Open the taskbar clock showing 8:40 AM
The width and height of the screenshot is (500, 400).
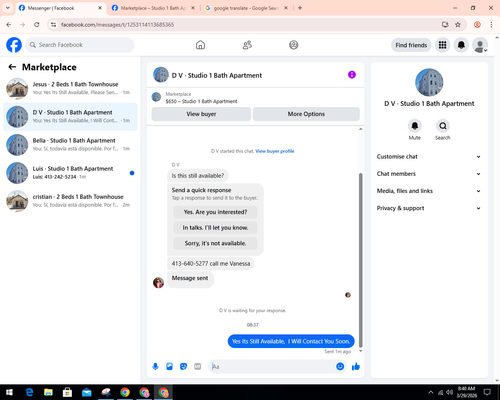pyautogui.click(x=466, y=392)
